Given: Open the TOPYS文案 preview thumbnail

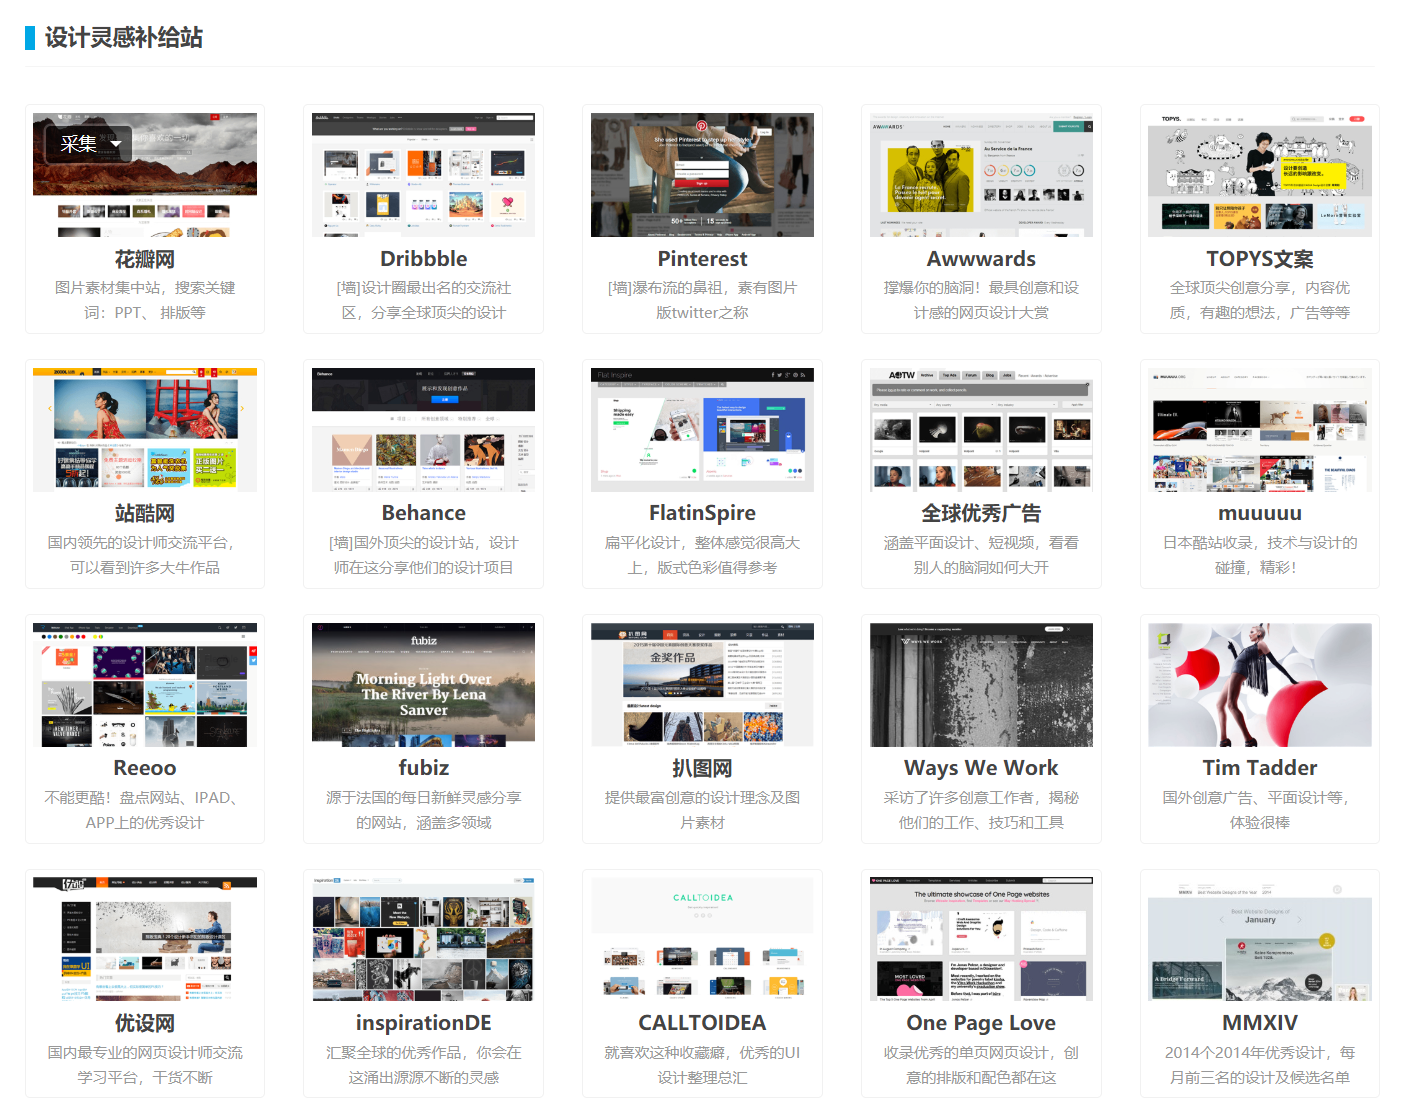Looking at the screenshot, I should tap(1260, 175).
